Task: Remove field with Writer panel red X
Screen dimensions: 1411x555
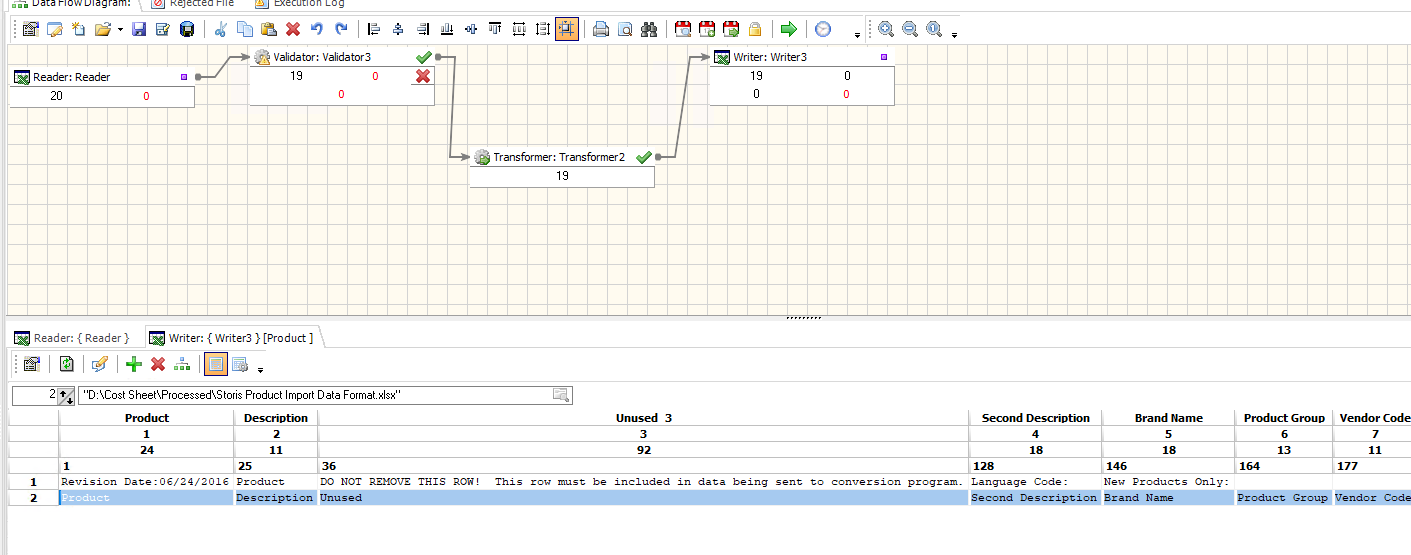Action: pyautogui.click(x=158, y=364)
